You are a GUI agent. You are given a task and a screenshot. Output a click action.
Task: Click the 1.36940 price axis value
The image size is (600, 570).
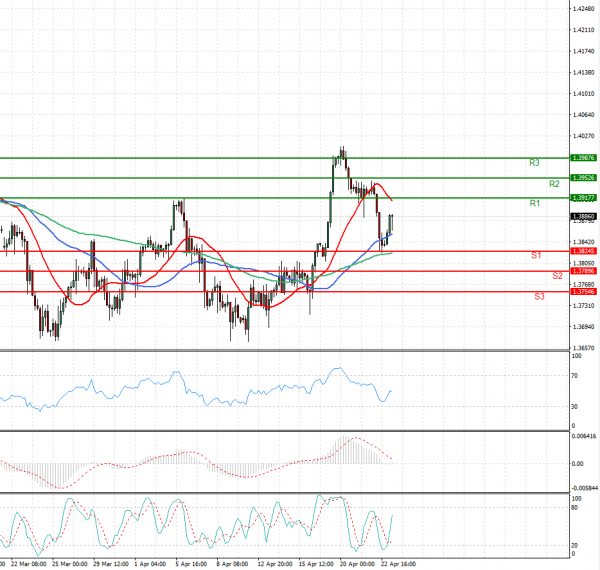[x=584, y=327]
